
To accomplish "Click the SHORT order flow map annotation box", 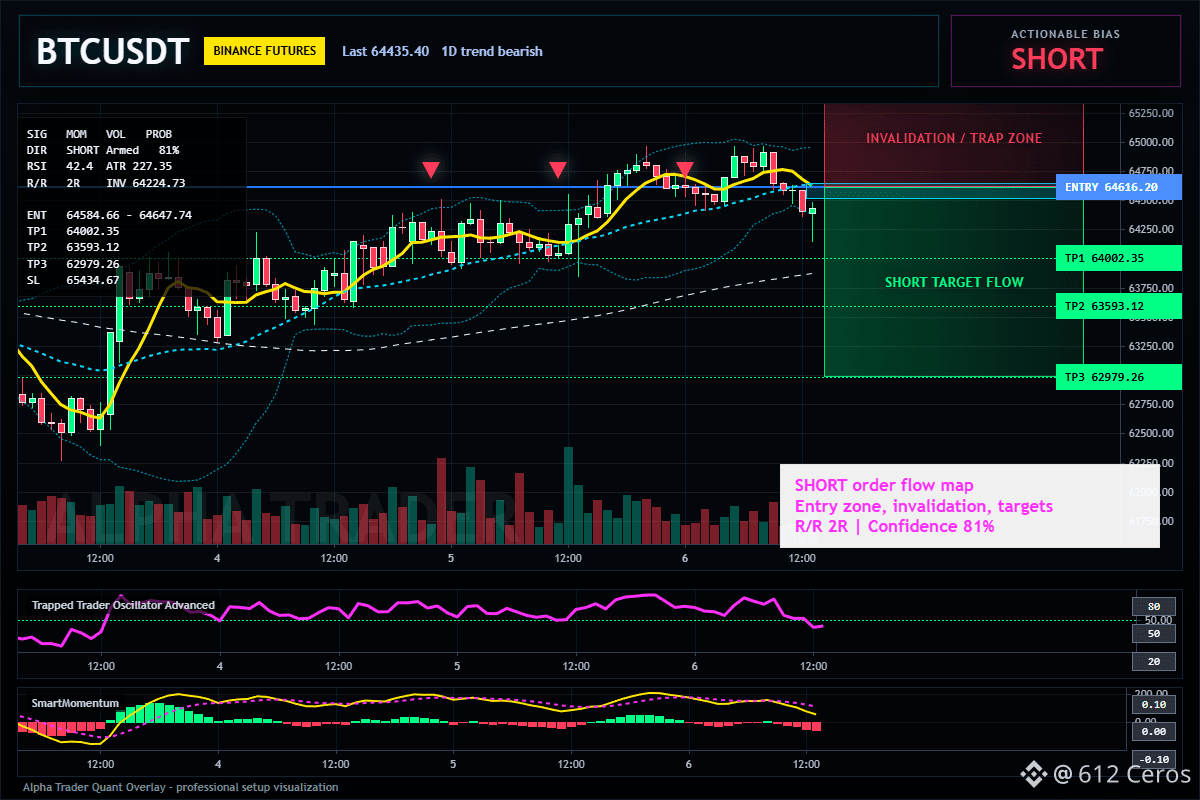I will pos(969,506).
